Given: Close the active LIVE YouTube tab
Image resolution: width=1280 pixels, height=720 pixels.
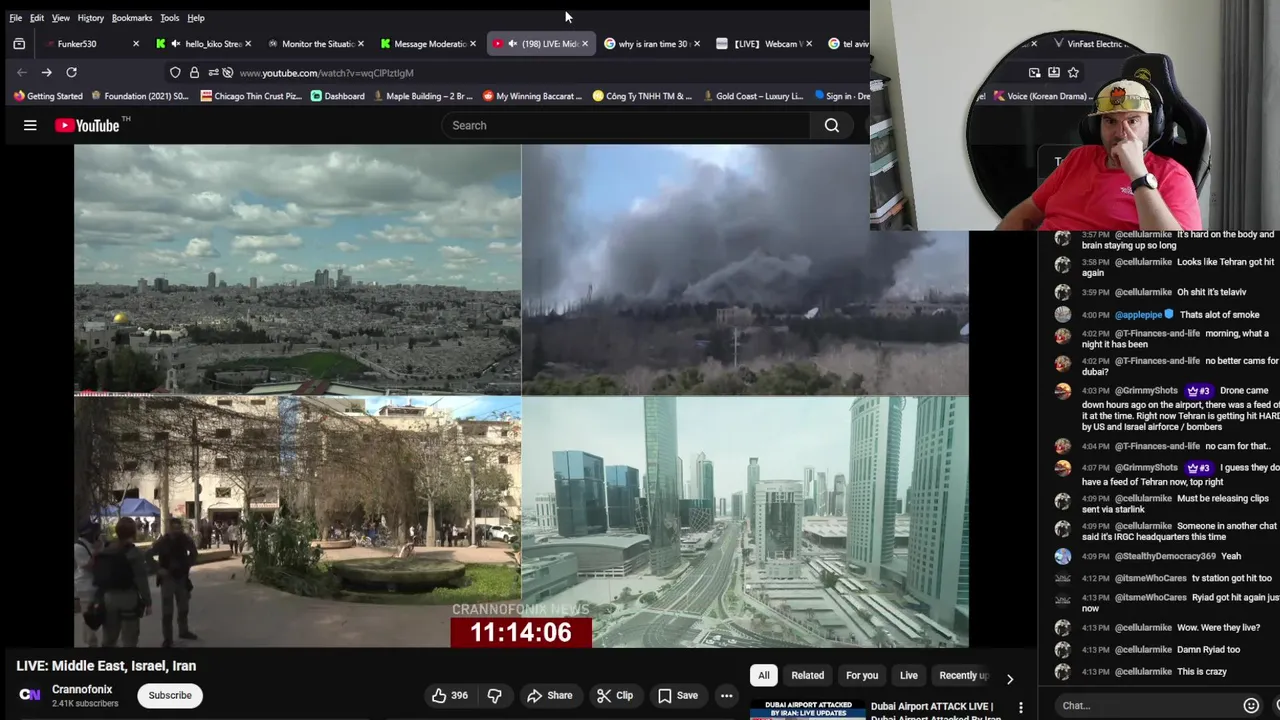Looking at the screenshot, I should [585, 44].
